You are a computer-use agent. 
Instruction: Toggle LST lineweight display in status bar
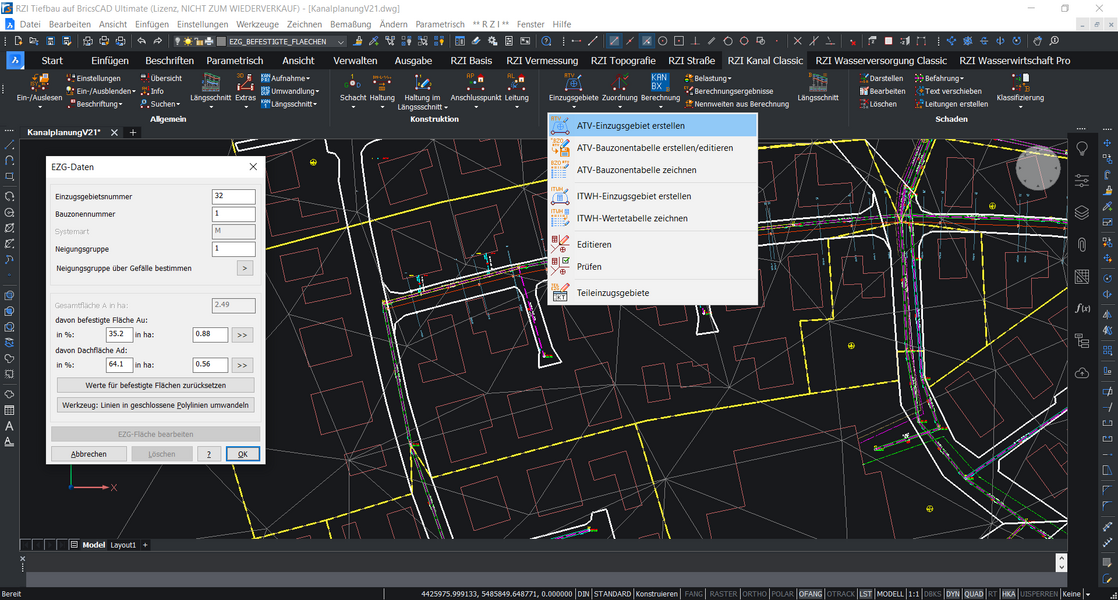click(x=865, y=594)
